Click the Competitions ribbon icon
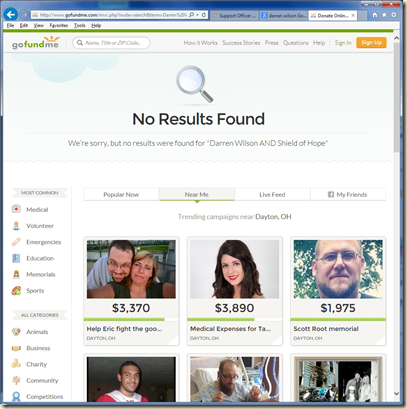This screenshot has height=409, width=407. click(x=16, y=396)
